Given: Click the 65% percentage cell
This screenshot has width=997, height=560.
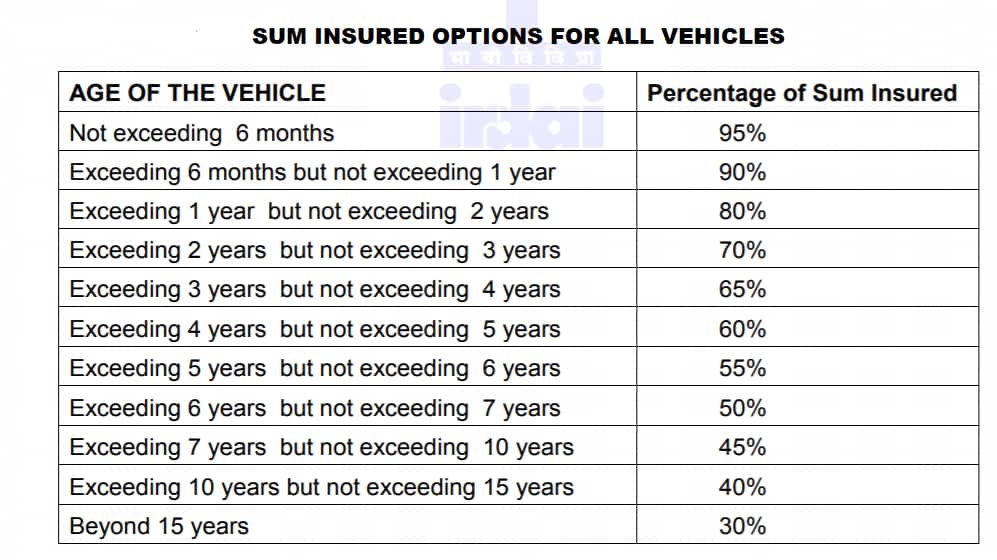Looking at the screenshot, I should [x=742, y=290].
